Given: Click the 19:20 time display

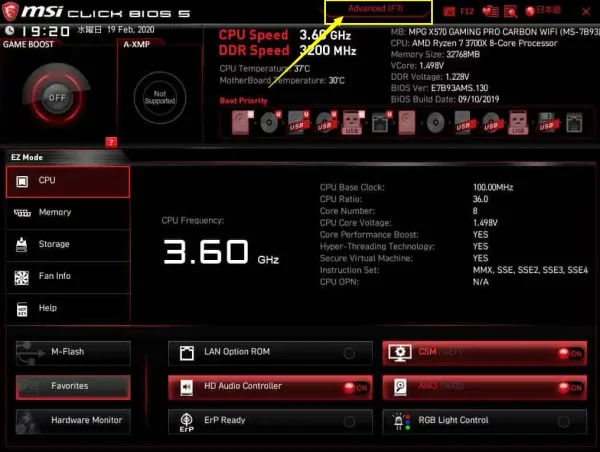Looking at the screenshot, I should (x=46, y=31).
